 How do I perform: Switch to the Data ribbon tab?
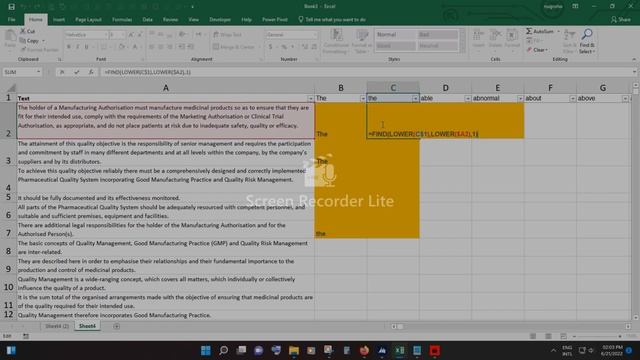[x=147, y=20]
